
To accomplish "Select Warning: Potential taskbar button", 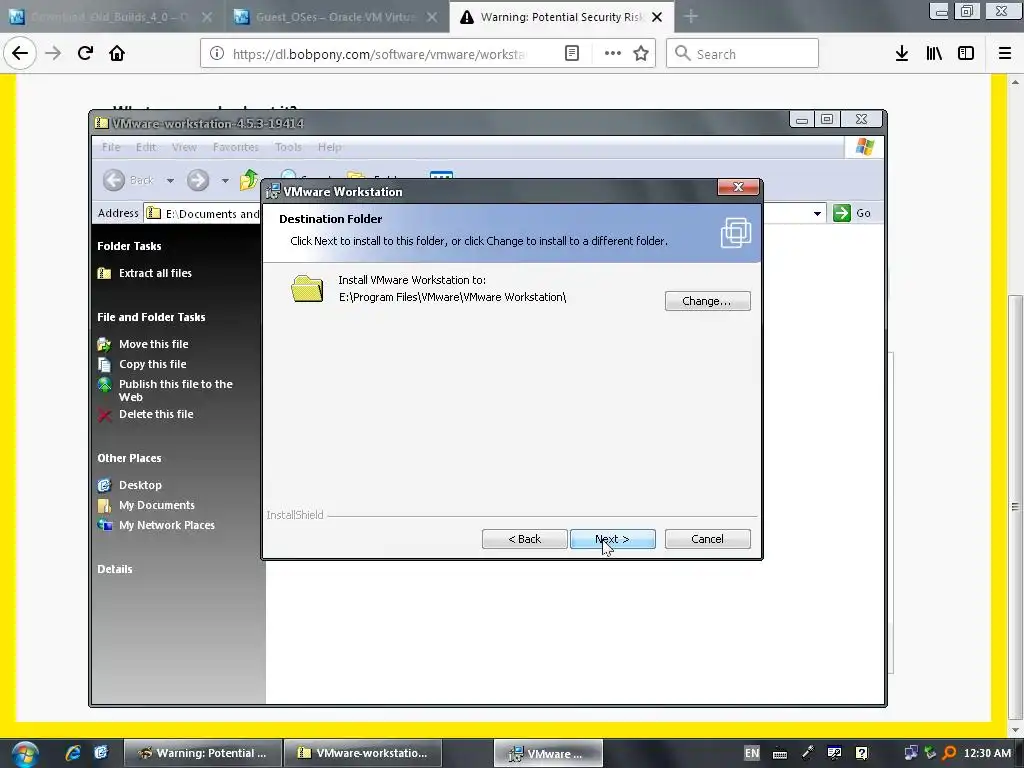I will click(x=203, y=753).
